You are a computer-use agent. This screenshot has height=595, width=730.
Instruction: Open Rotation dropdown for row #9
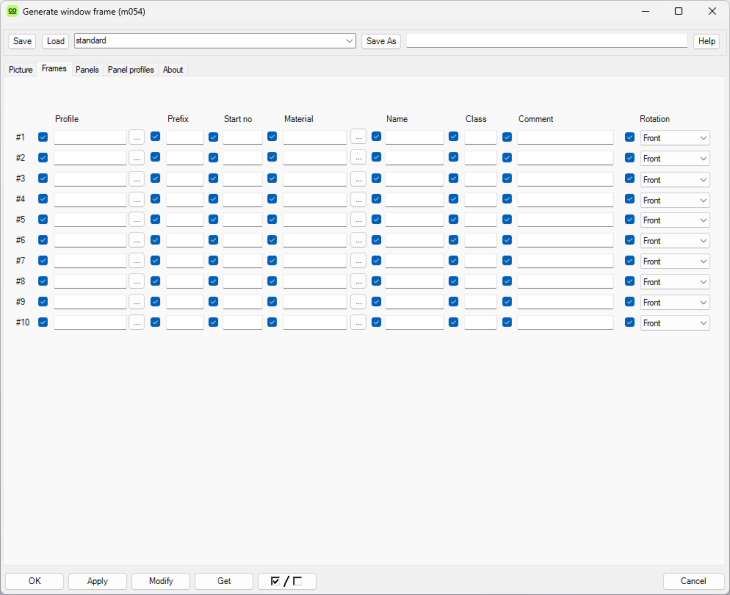pos(675,303)
